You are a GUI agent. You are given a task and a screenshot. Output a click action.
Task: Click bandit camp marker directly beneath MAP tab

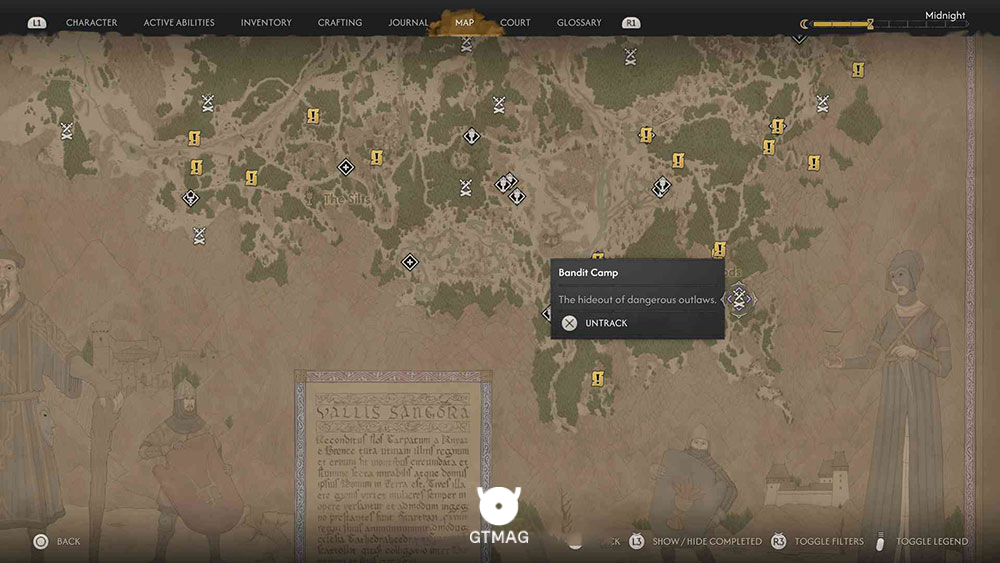(x=466, y=44)
